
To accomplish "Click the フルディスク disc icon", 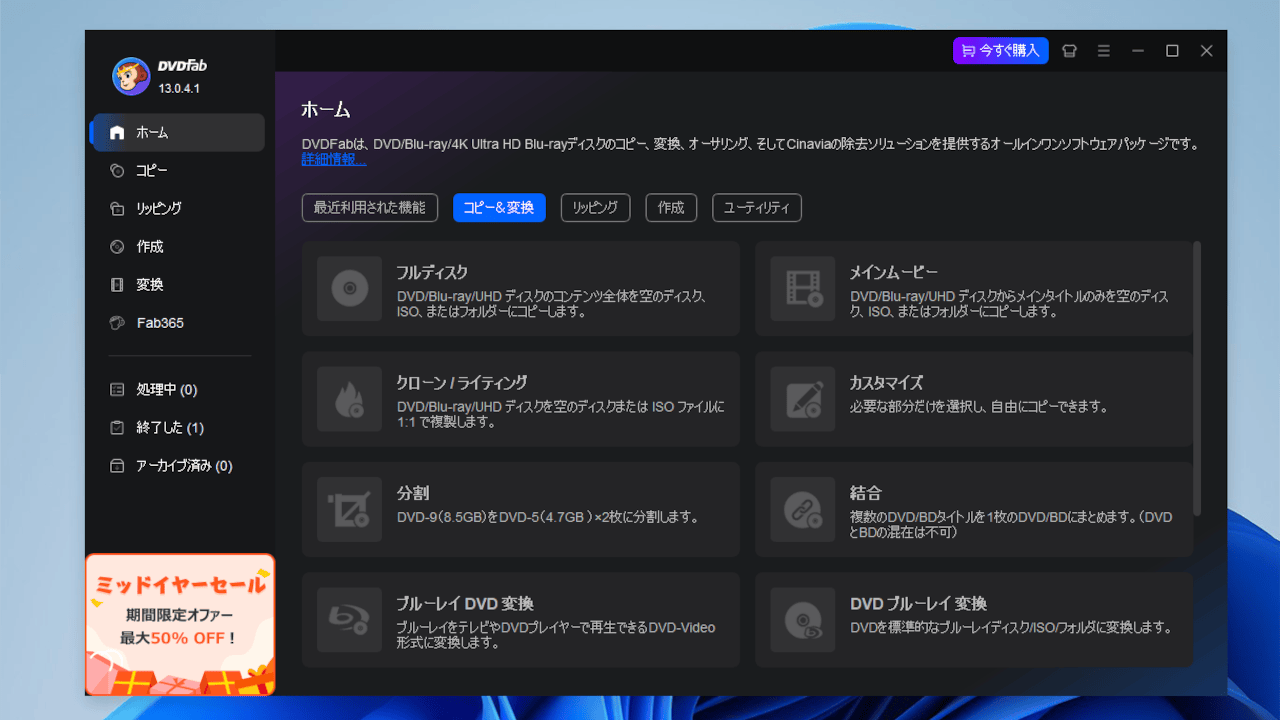I will (x=349, y=289).
